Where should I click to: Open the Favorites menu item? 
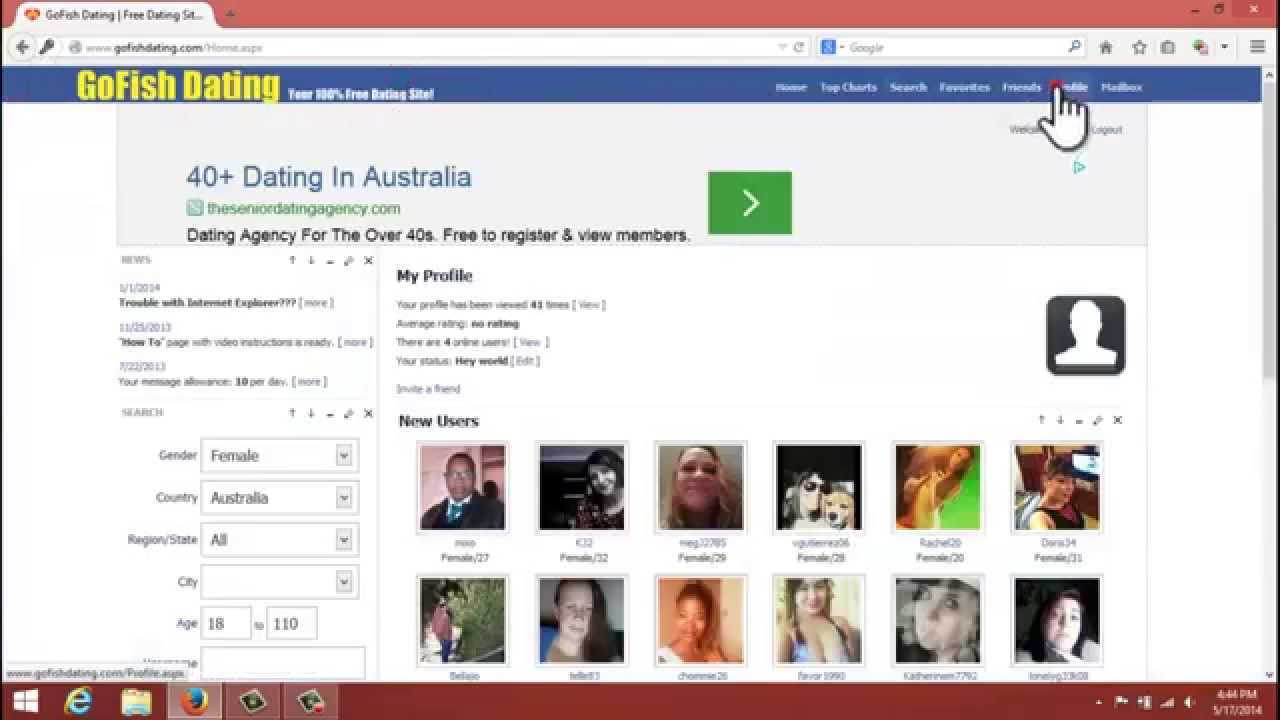(964, 87)
